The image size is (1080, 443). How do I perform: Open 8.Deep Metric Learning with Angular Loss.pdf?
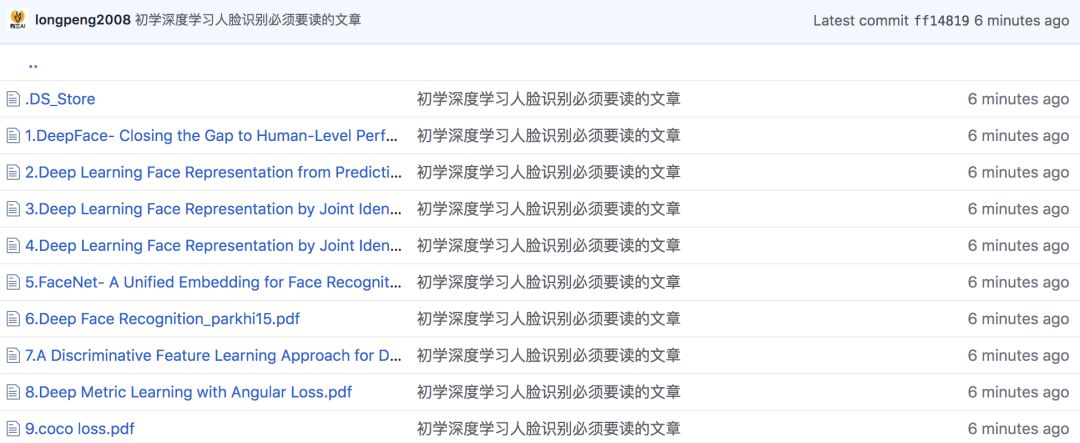[x=189, y=392]
